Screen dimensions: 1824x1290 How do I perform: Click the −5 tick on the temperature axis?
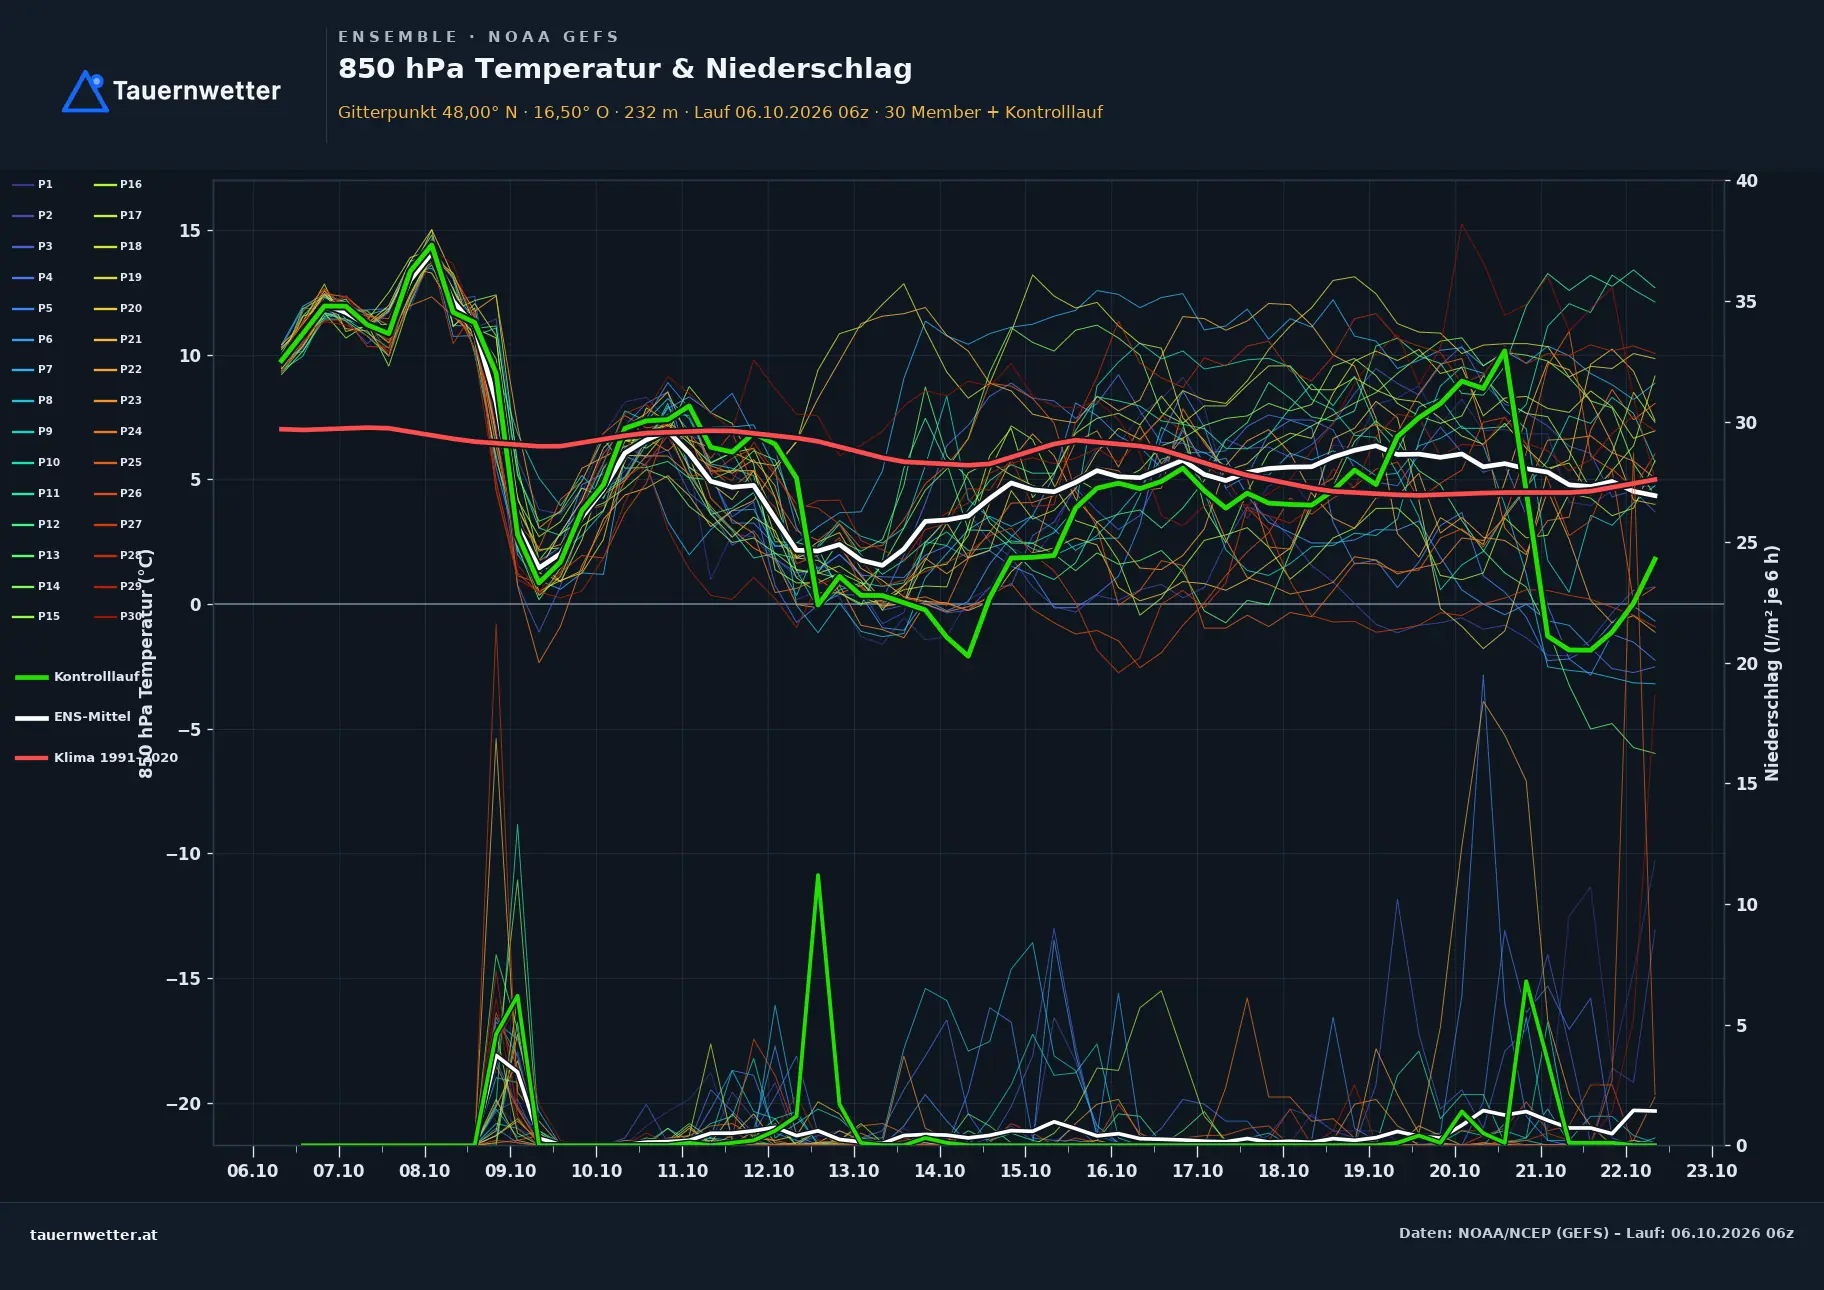[x=189, y=730]
